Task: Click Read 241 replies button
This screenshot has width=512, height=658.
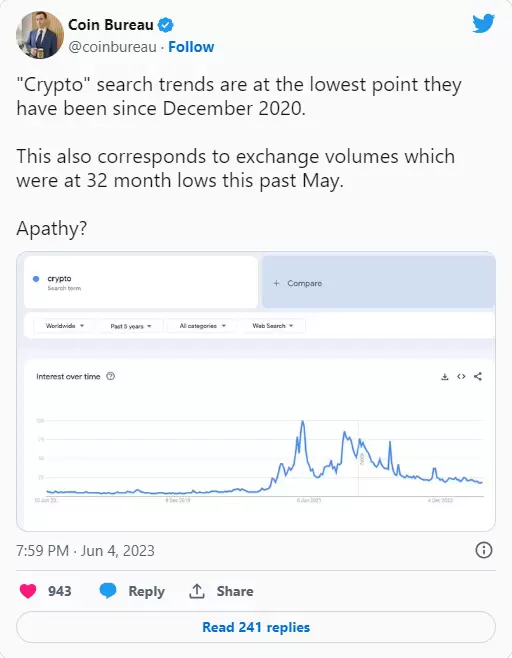Action: point(256,627)
